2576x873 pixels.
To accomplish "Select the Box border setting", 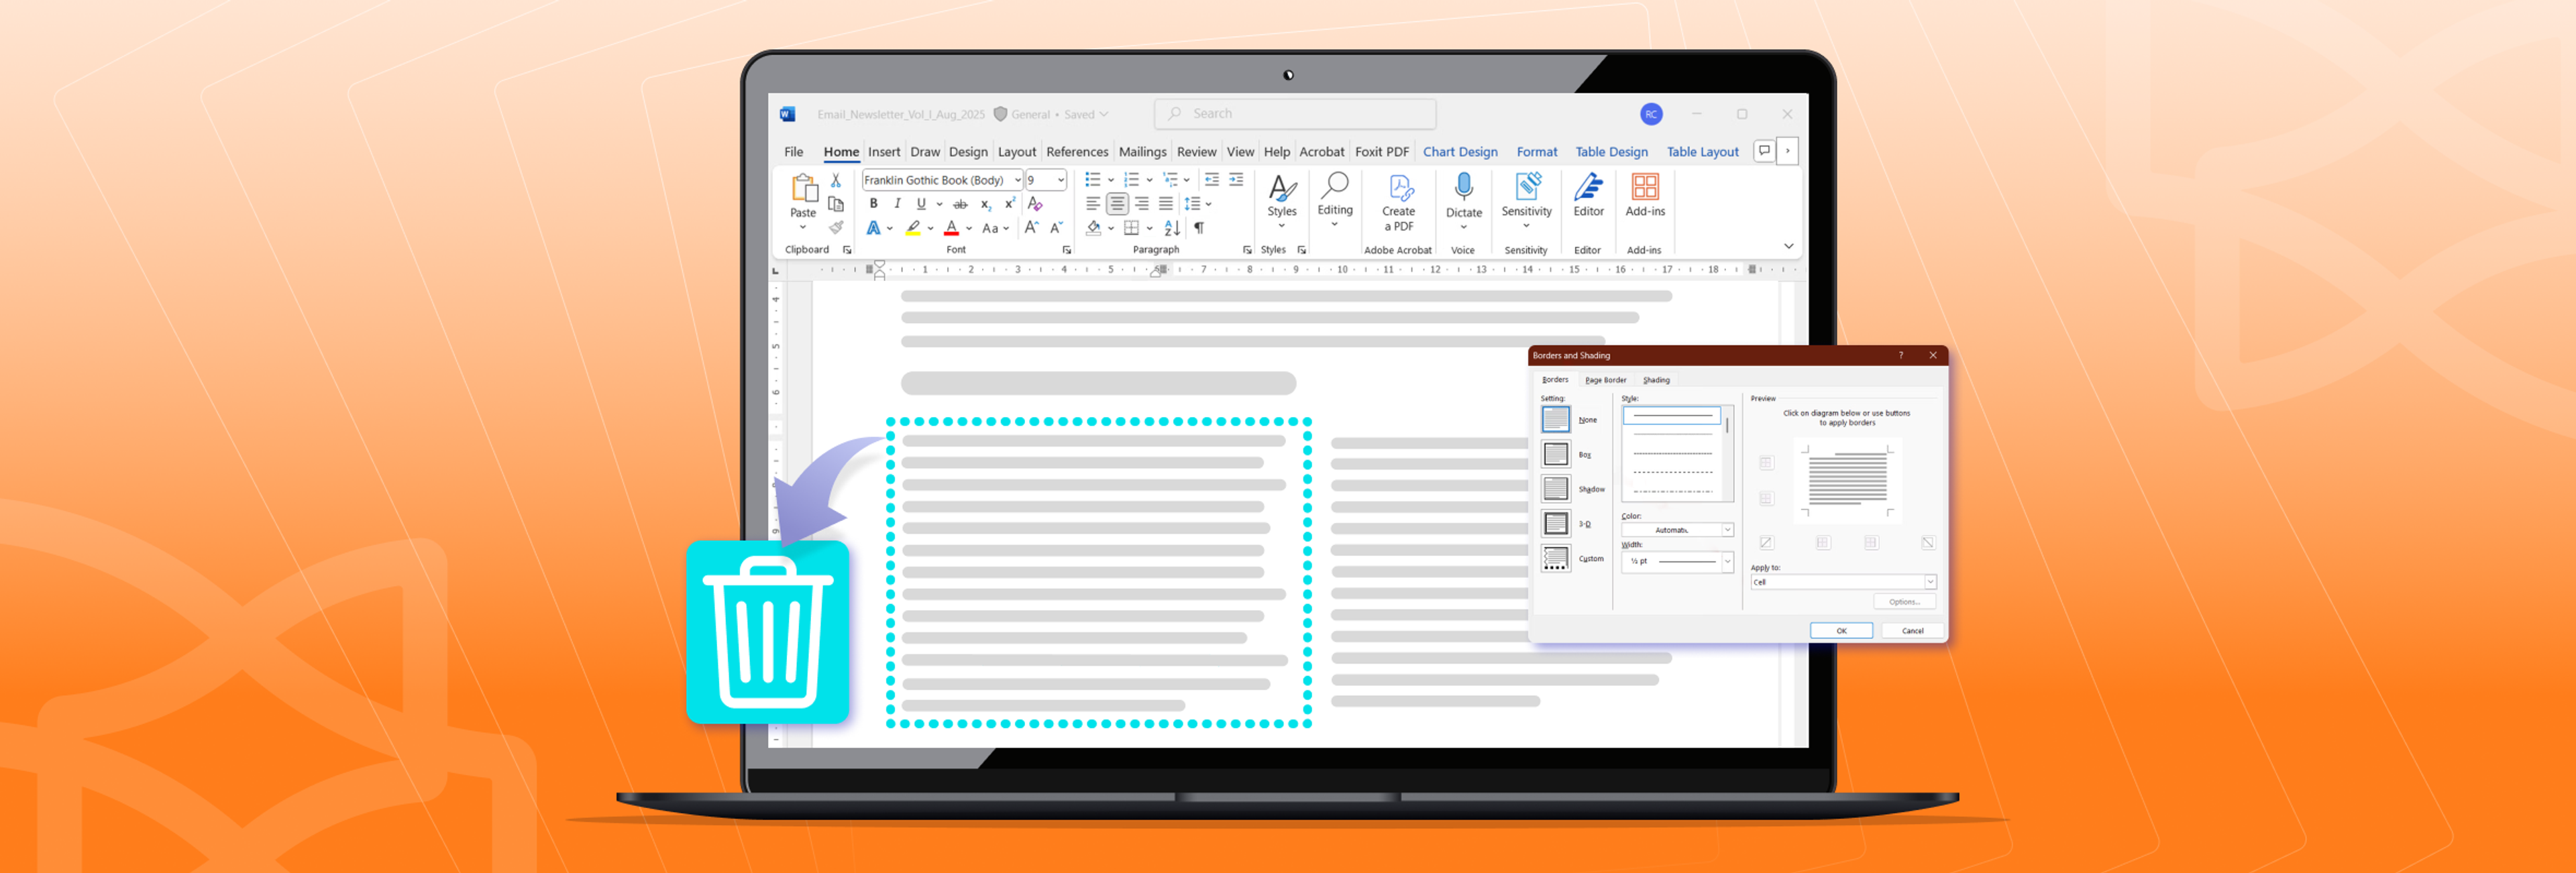I will tap(1556, 454).
